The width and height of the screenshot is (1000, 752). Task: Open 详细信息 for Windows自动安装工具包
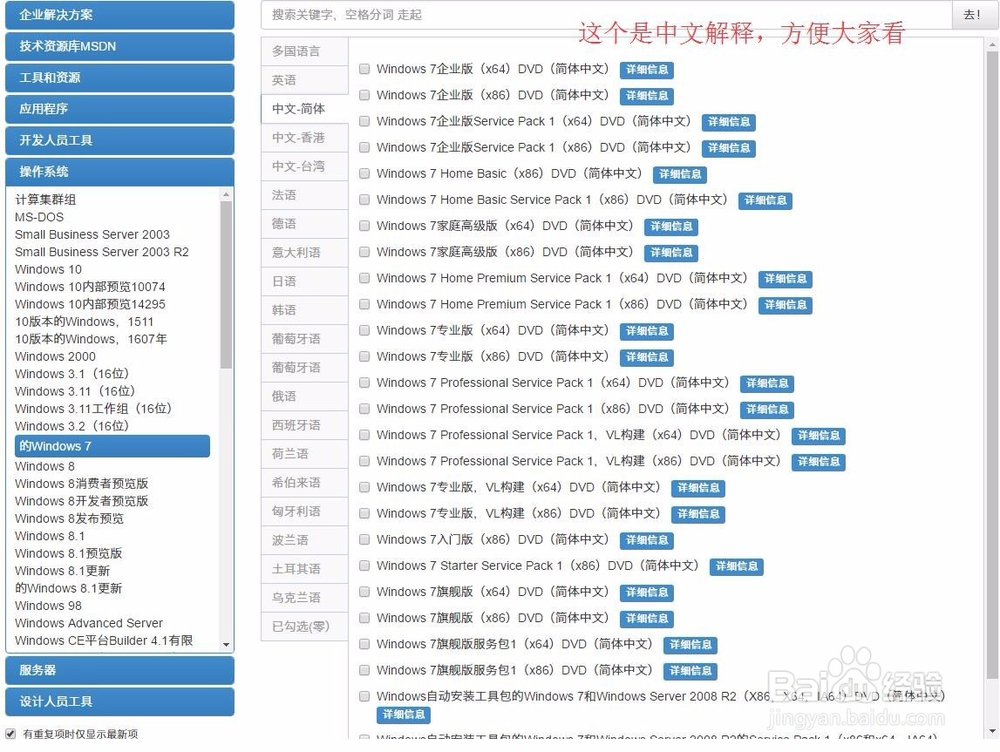pos(404,714)
